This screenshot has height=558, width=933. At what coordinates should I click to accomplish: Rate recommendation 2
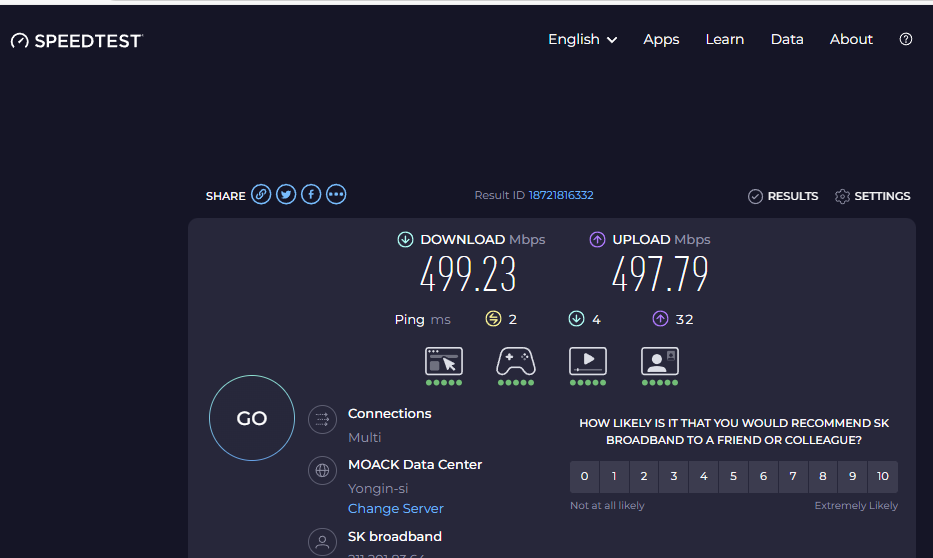644,477
